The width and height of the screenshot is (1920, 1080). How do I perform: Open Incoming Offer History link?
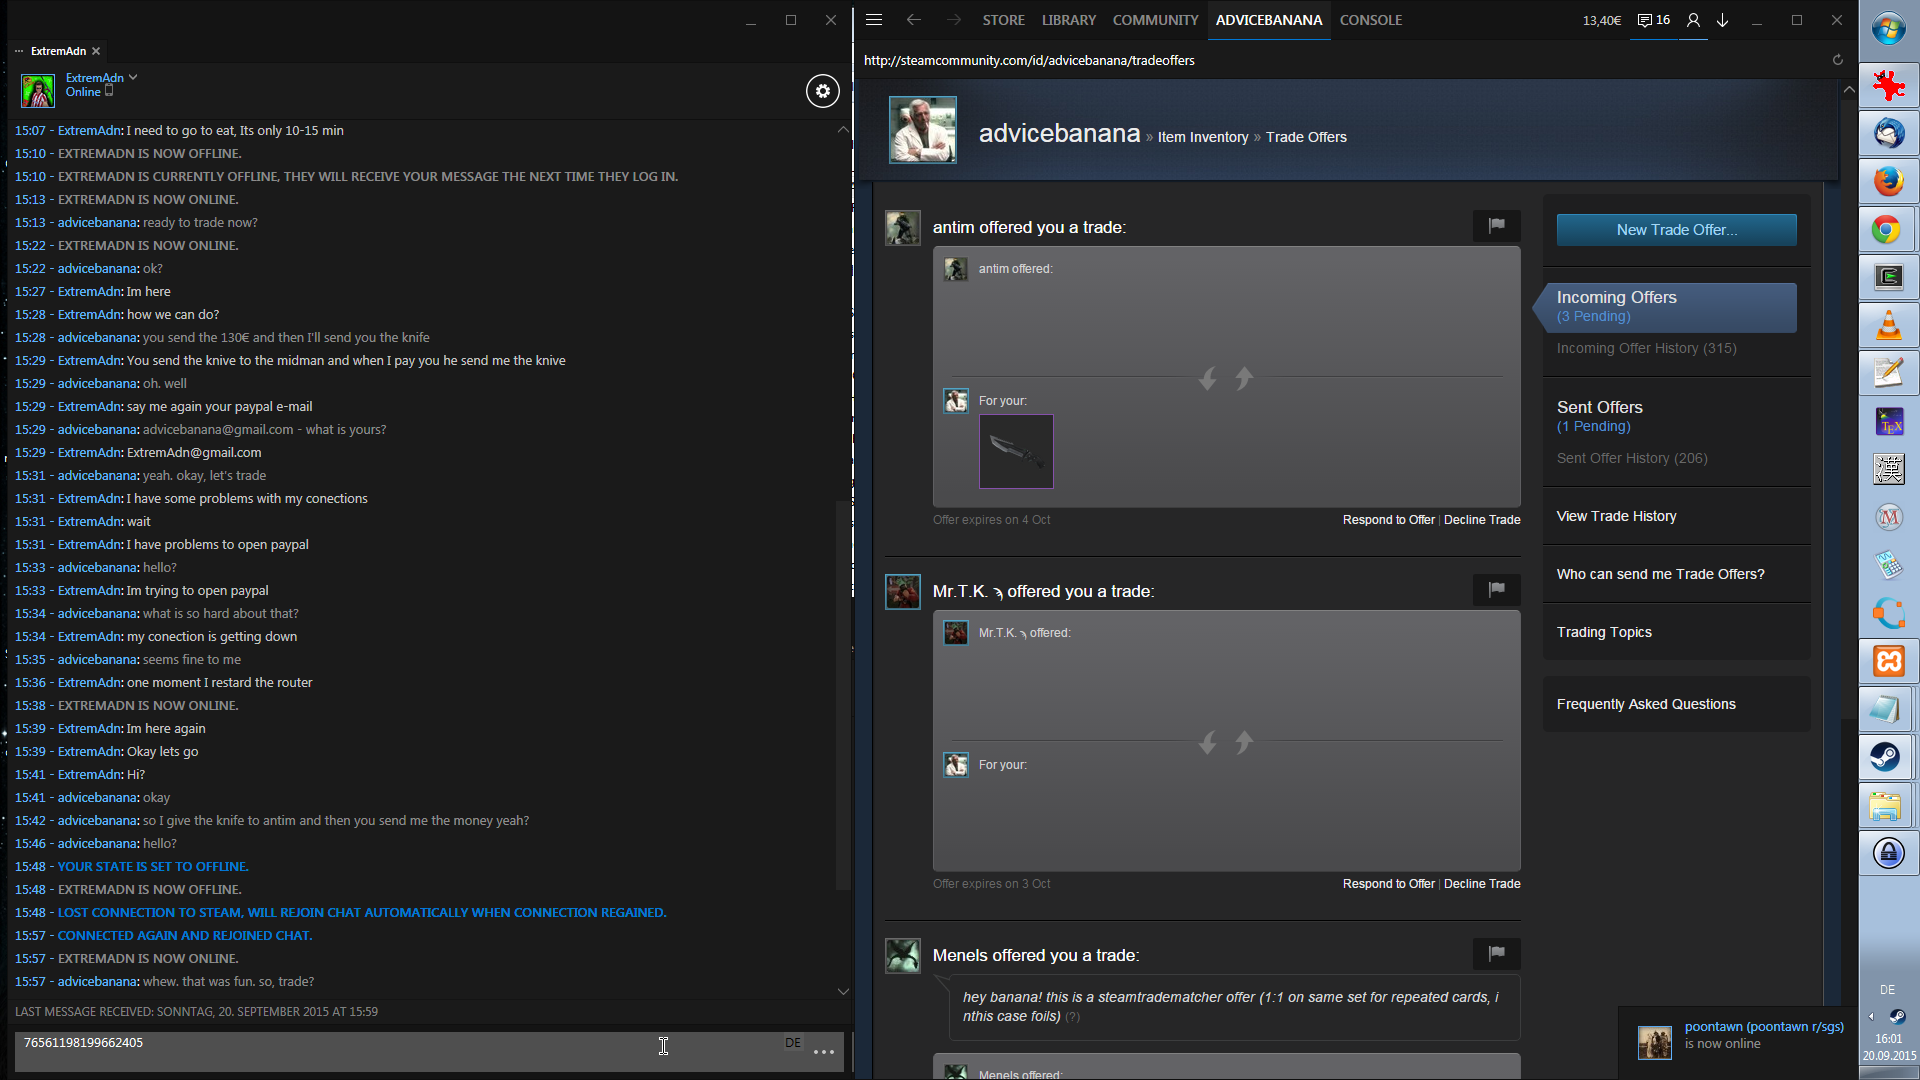point(1646,348)
